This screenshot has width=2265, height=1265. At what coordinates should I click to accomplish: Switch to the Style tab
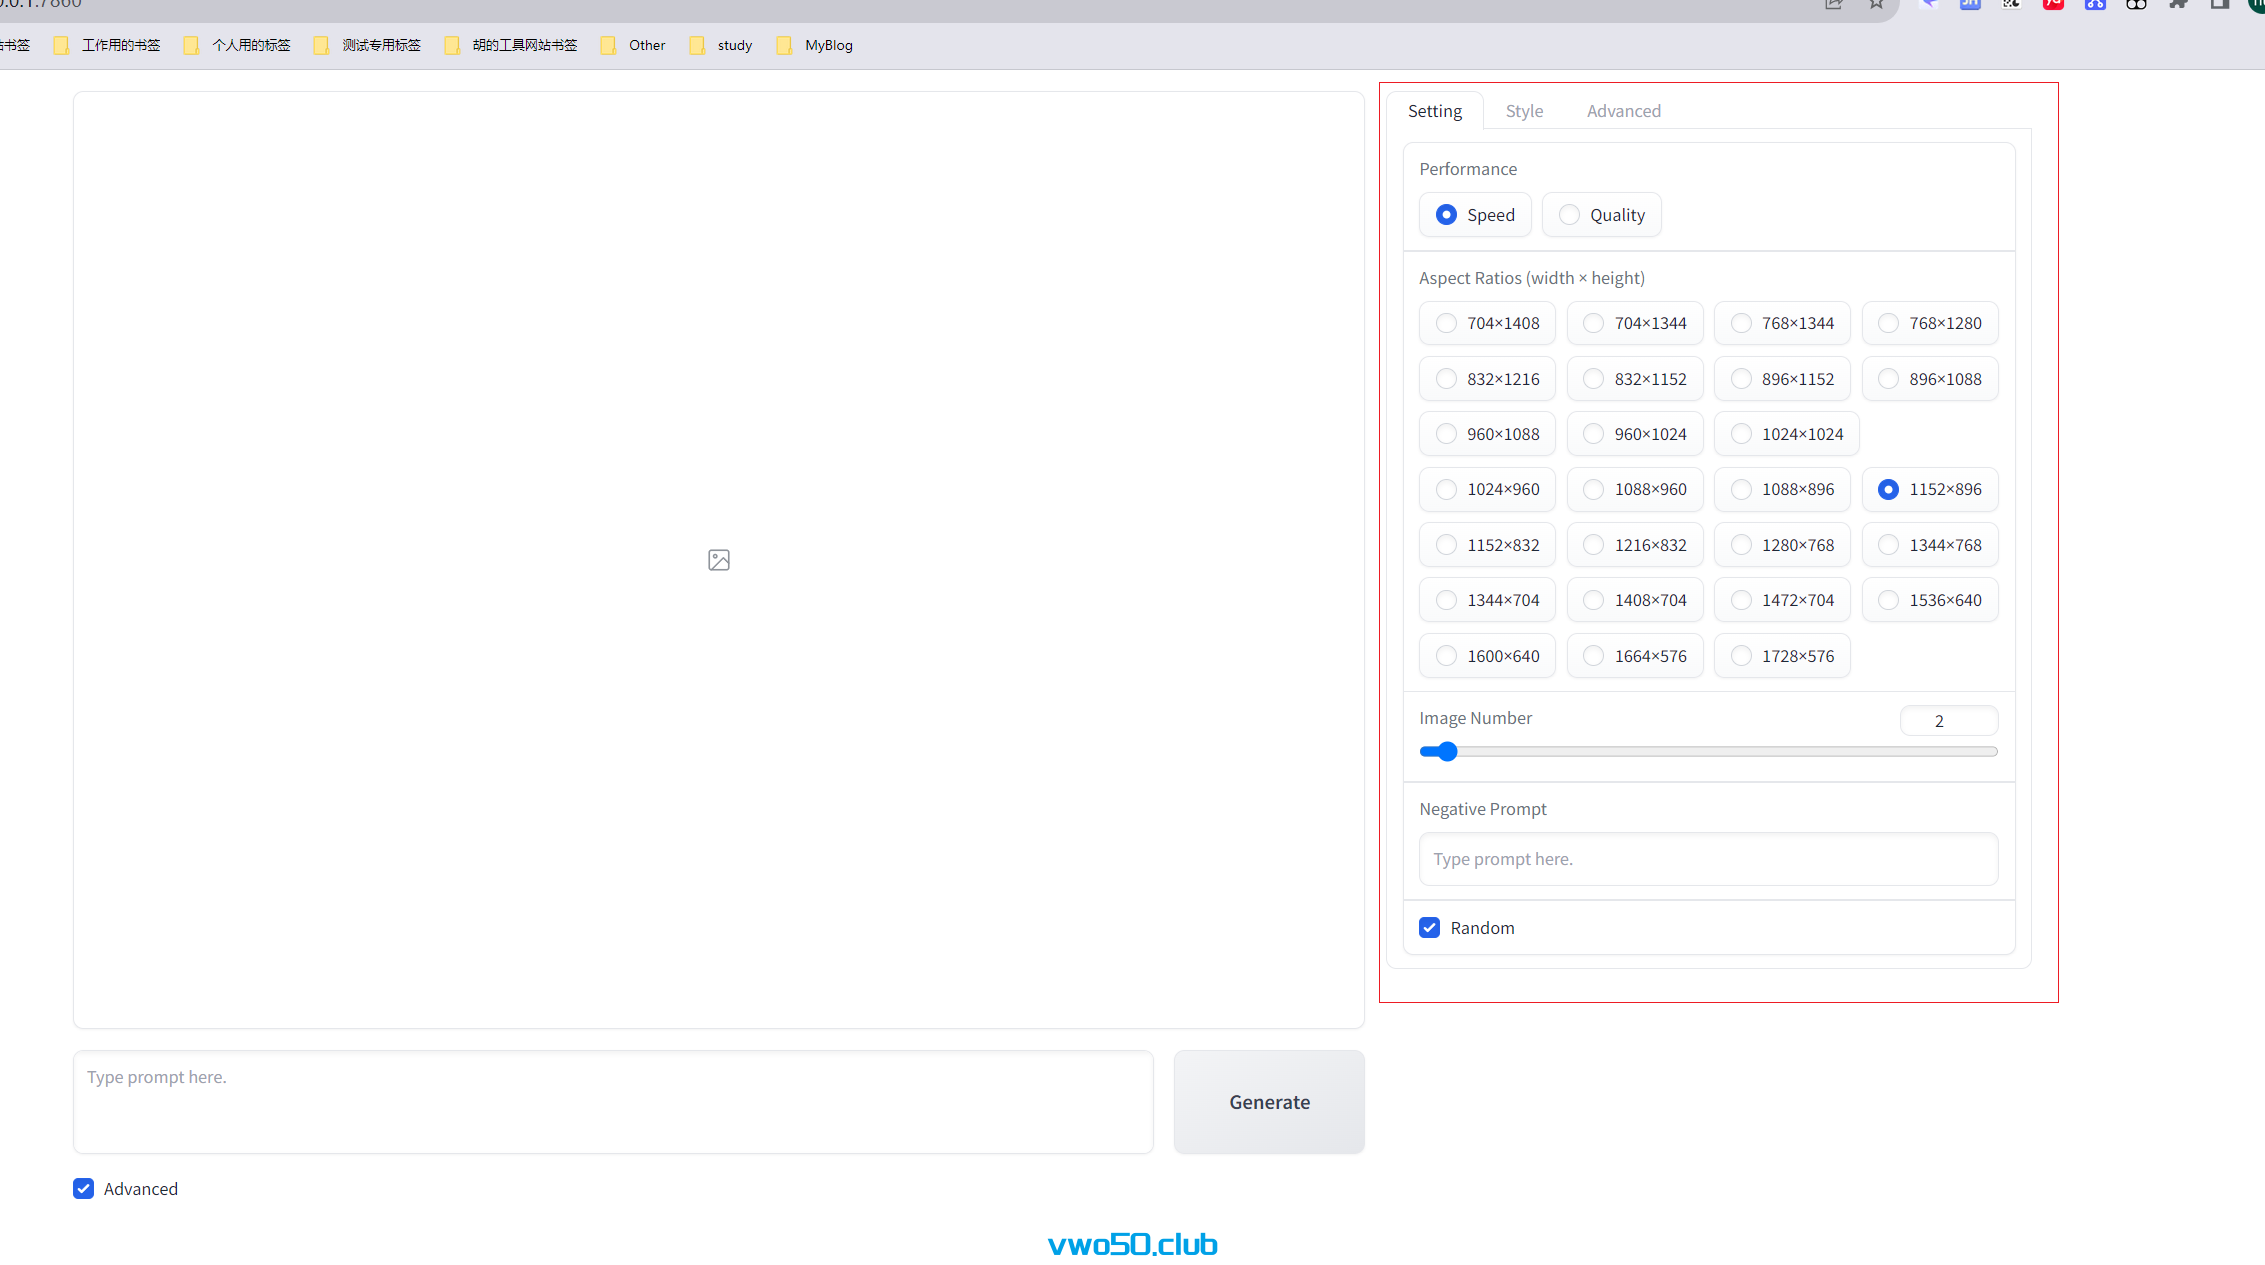point(1524,111)
